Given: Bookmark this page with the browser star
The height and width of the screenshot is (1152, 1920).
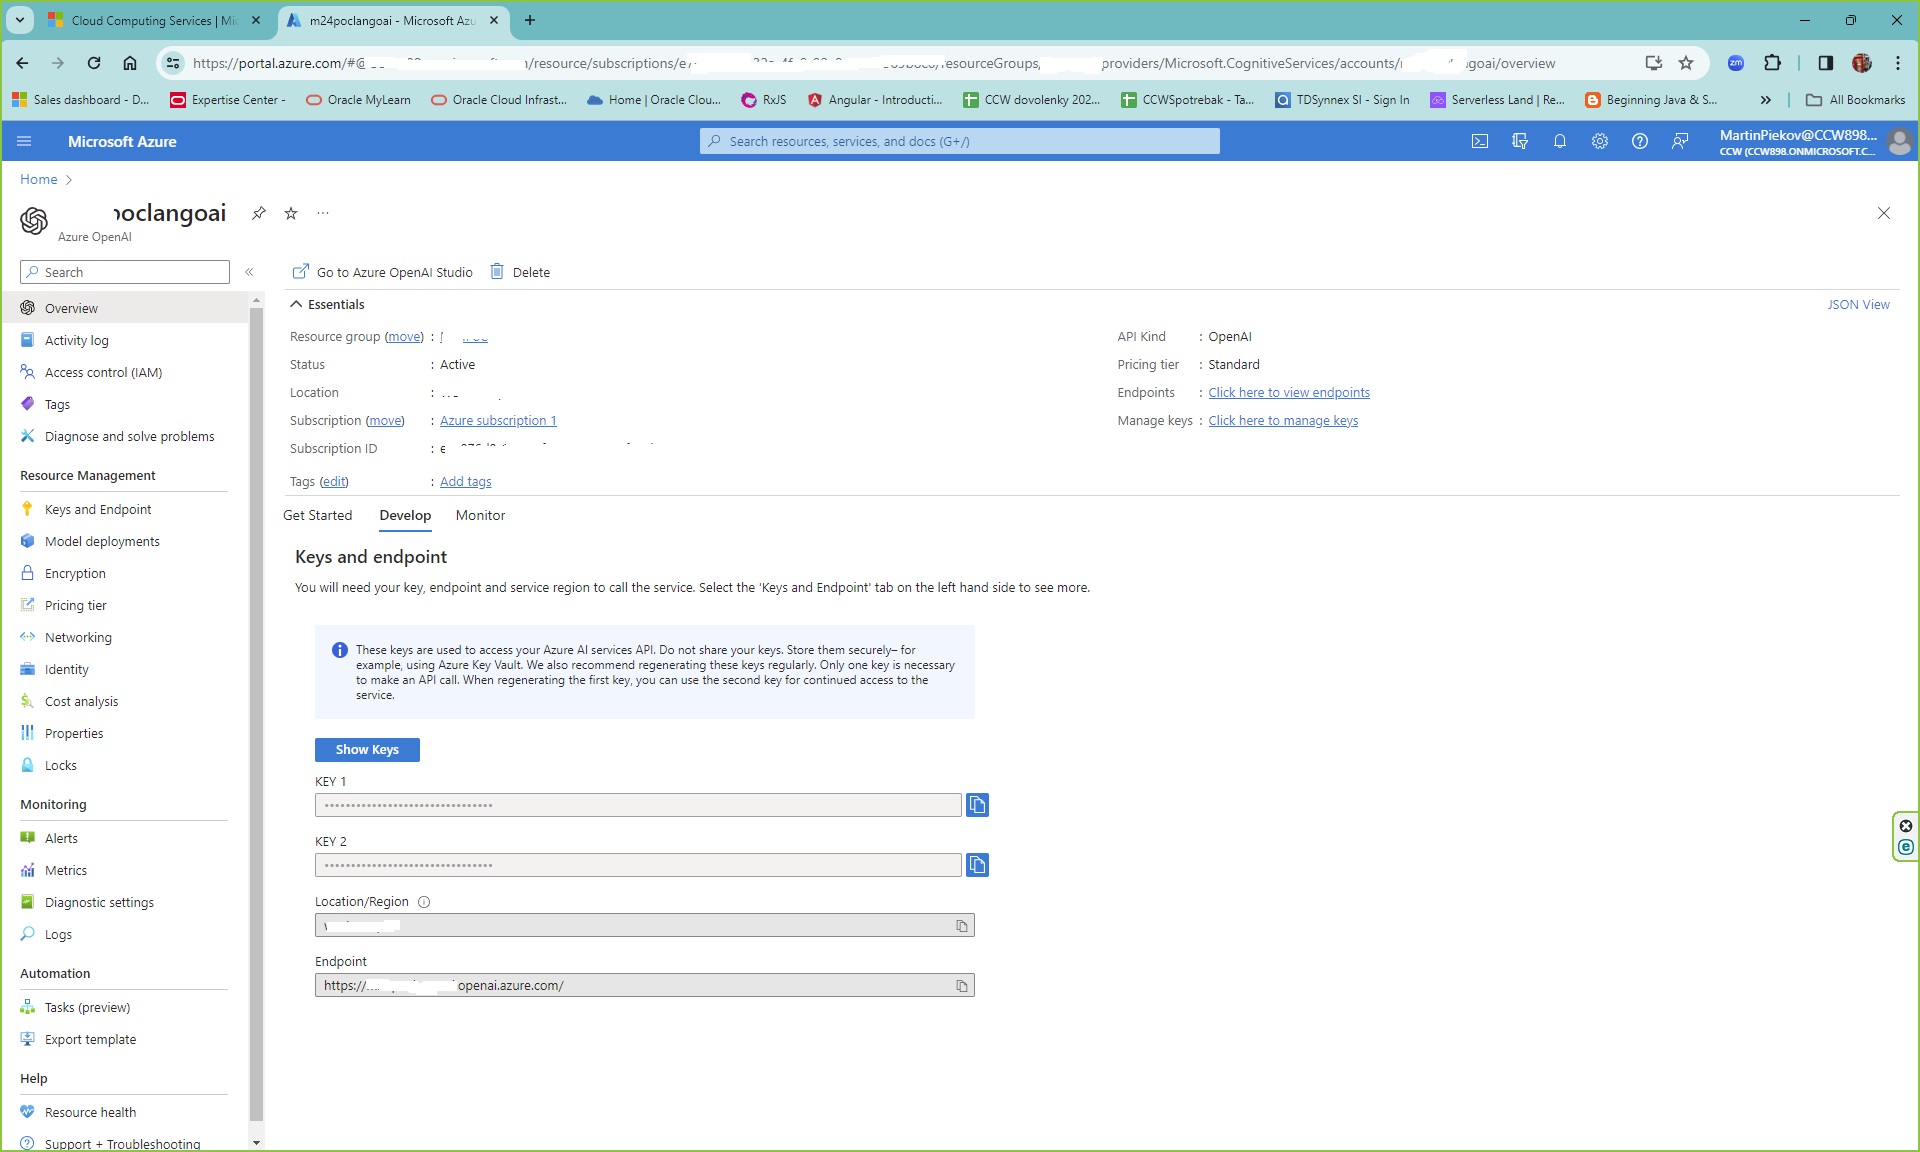Looking at the screenshot, I should point(1686,63).
